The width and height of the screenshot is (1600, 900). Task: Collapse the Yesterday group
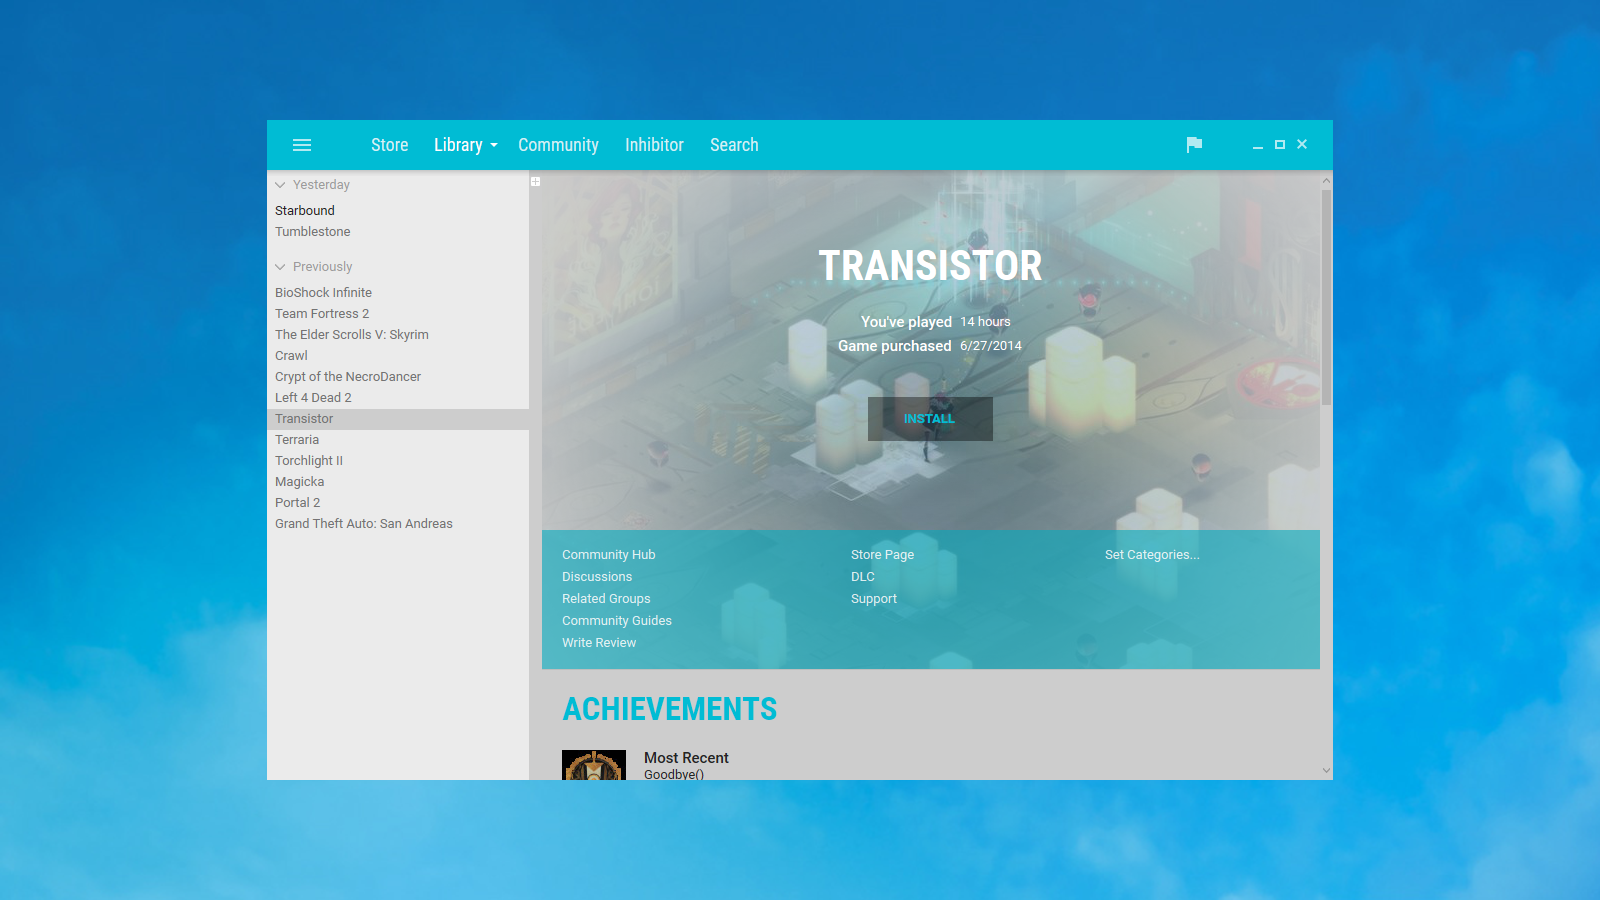(x=281, y=185)
